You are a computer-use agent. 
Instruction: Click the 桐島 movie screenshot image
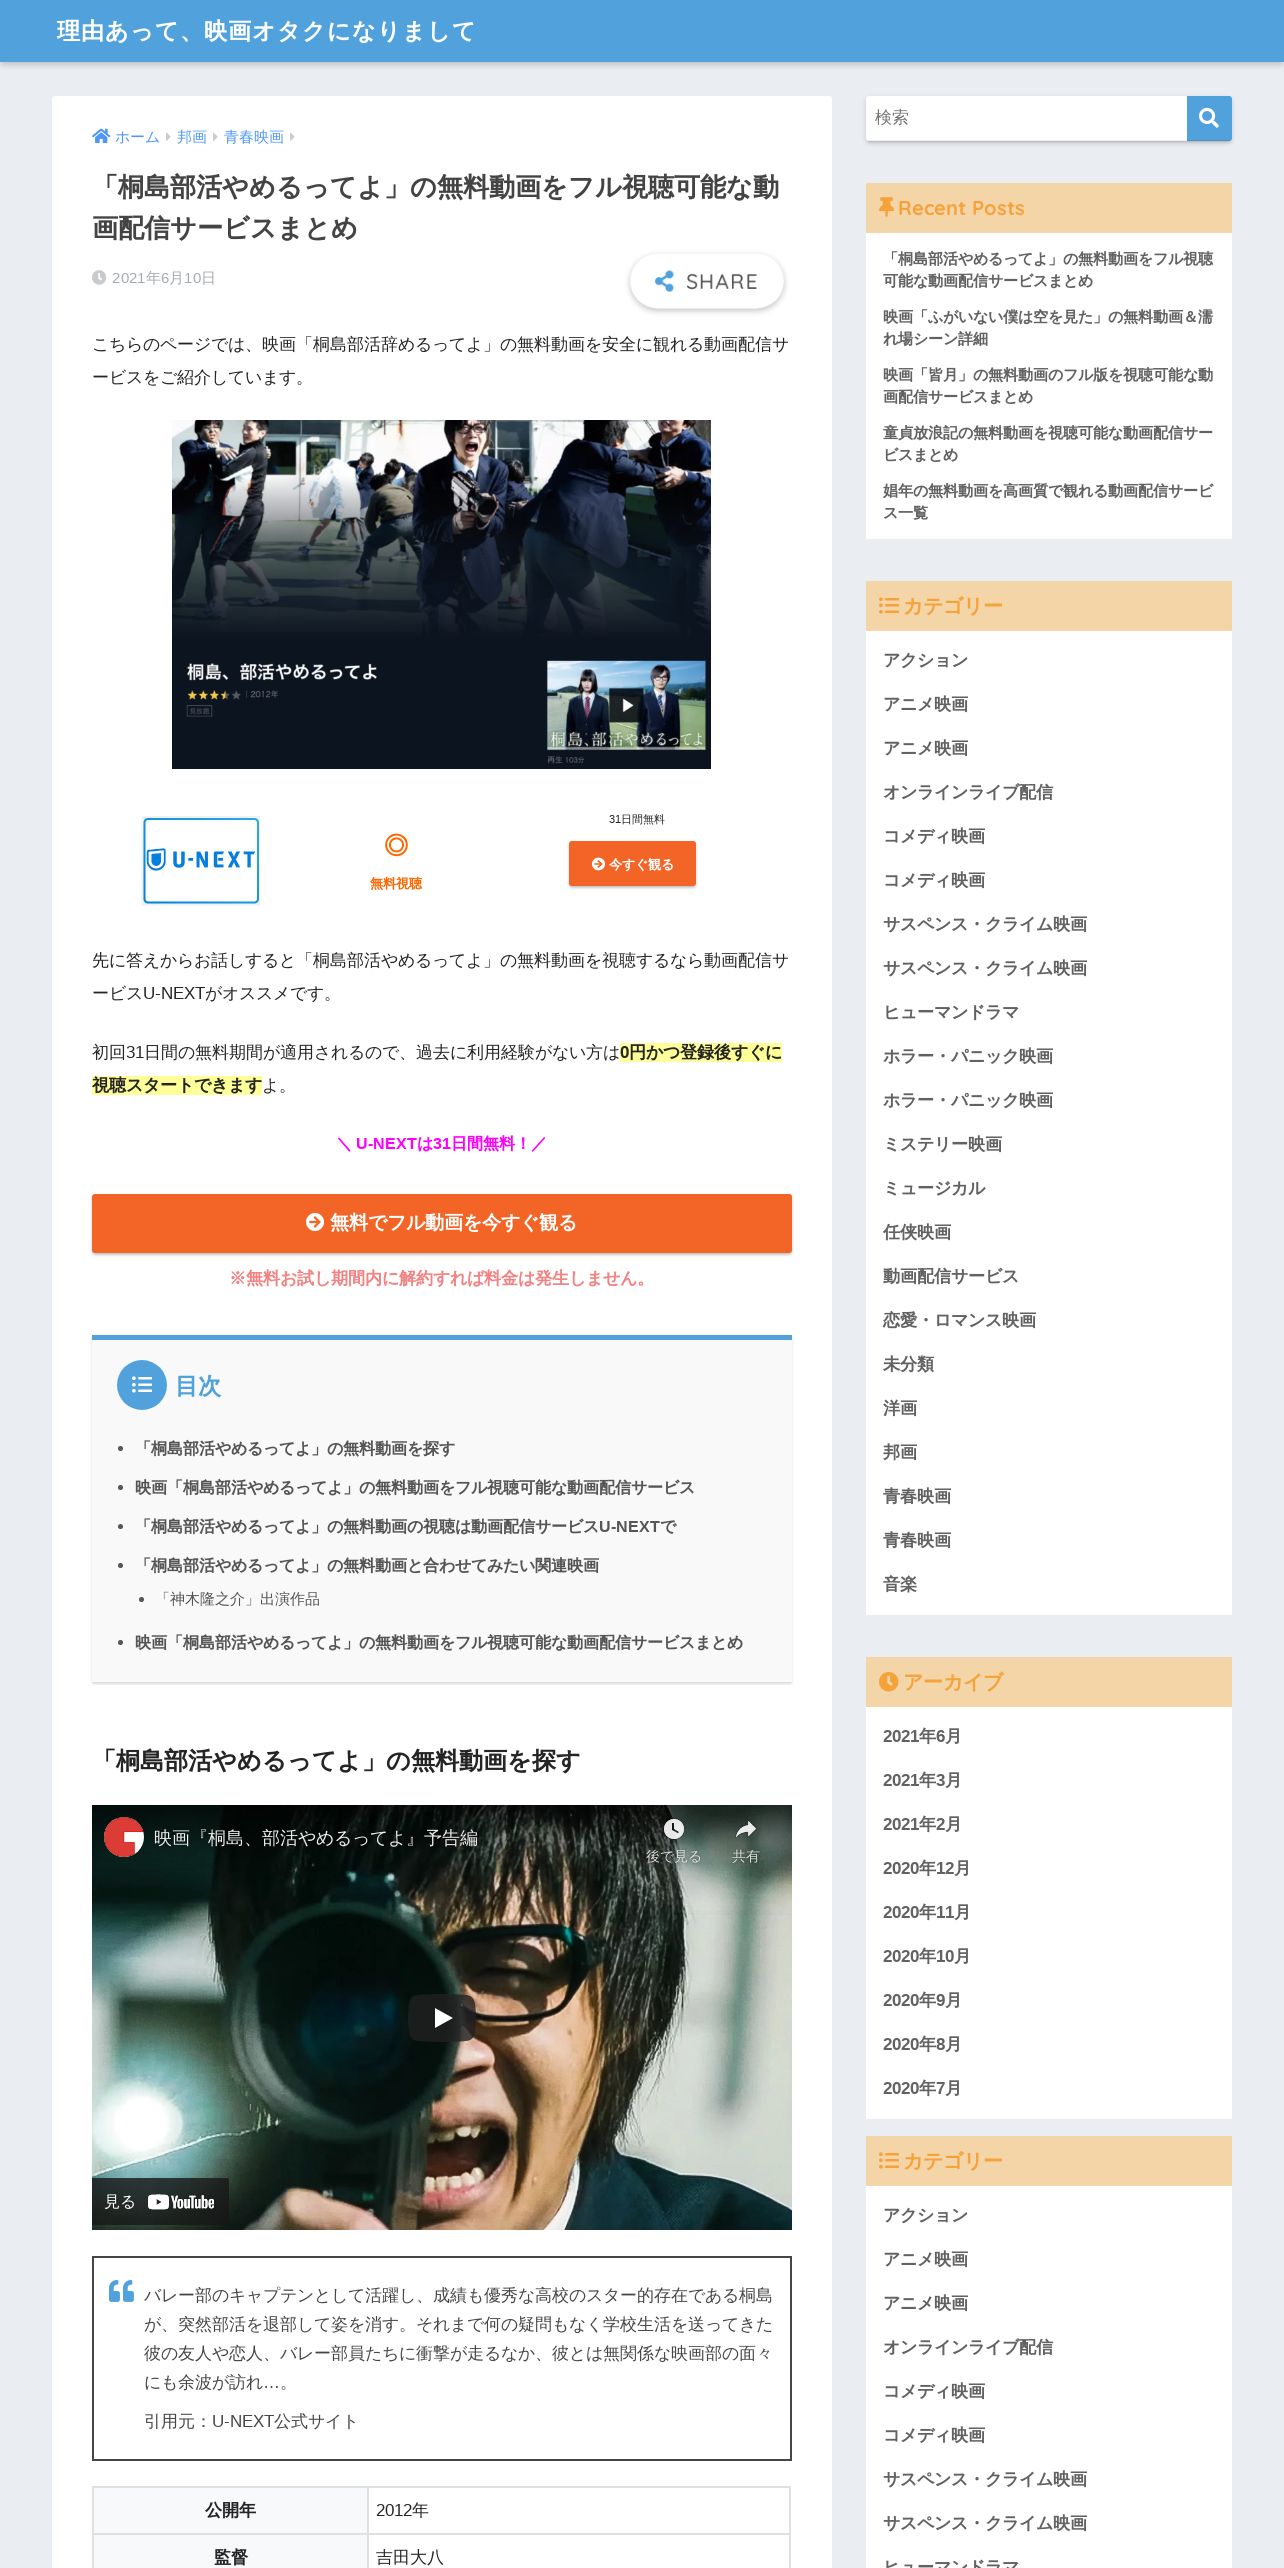click(441, 594)
